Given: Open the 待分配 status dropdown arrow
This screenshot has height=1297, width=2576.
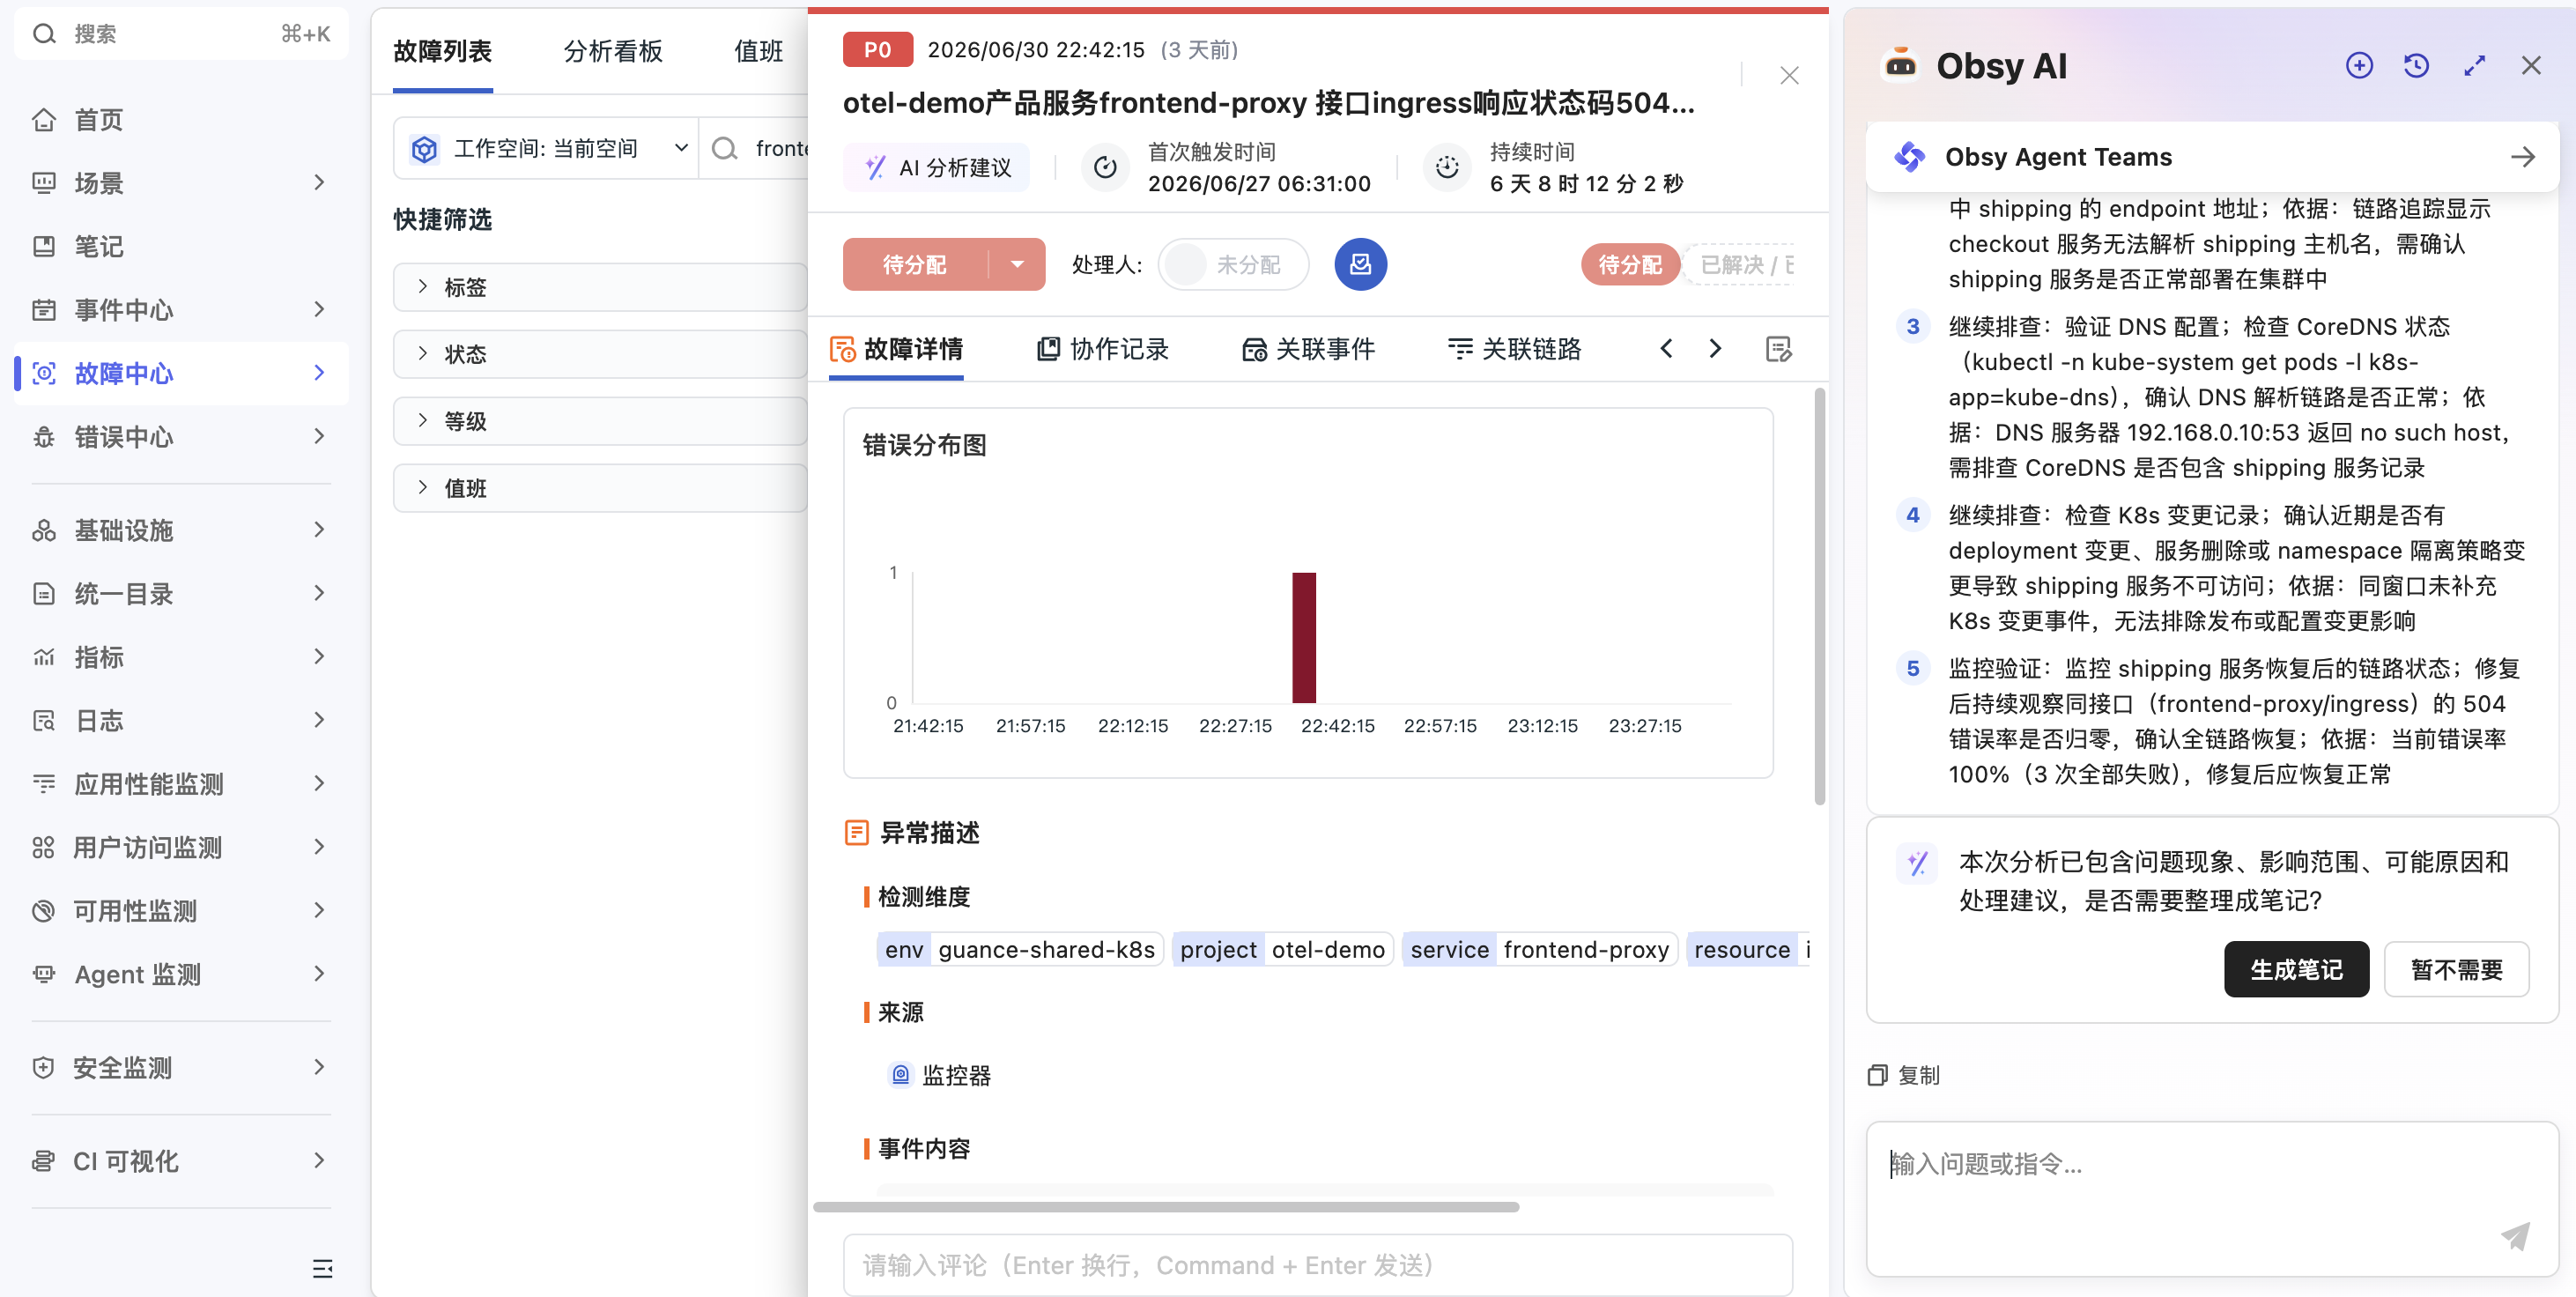Looking at the screenshot, I should 1017,265.
